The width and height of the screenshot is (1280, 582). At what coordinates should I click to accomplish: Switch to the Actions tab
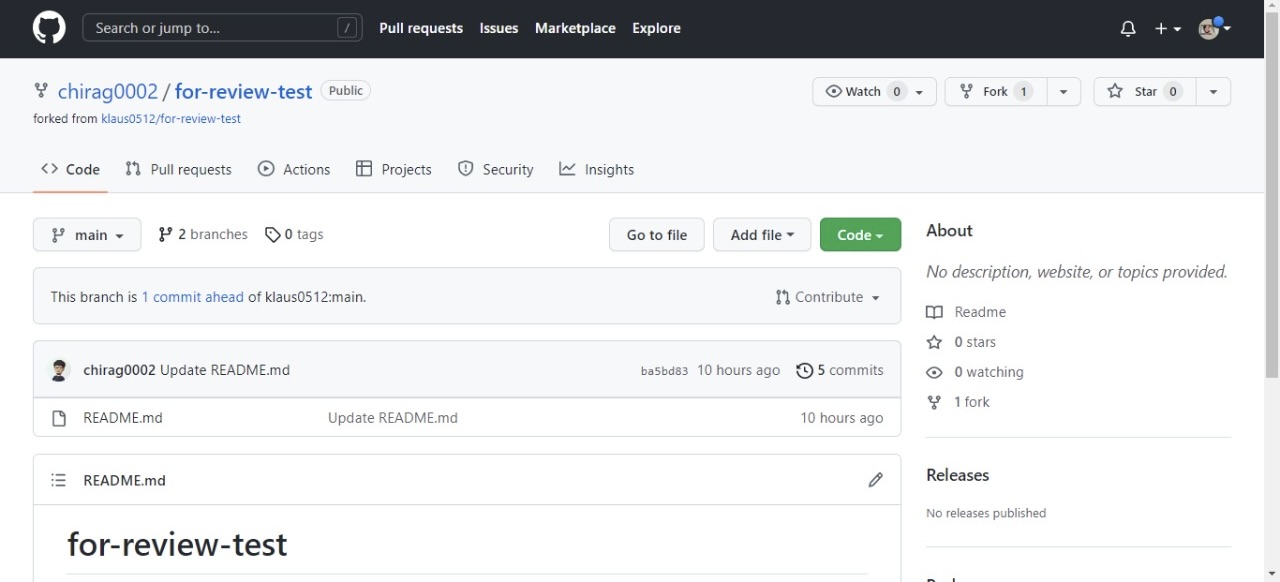click(x=294, y=169)
